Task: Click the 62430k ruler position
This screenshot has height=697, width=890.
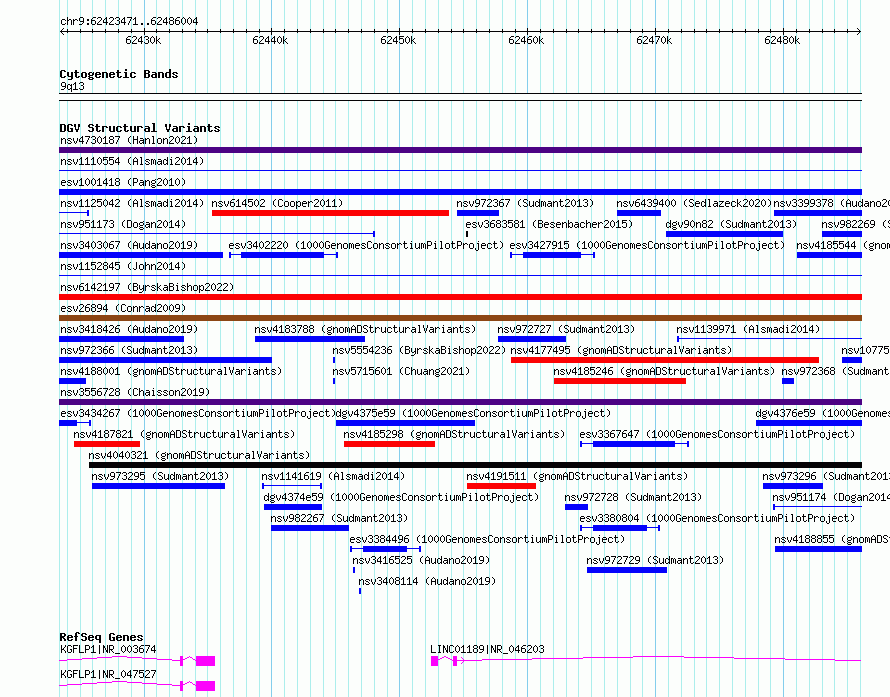Action: click(143, 40)
